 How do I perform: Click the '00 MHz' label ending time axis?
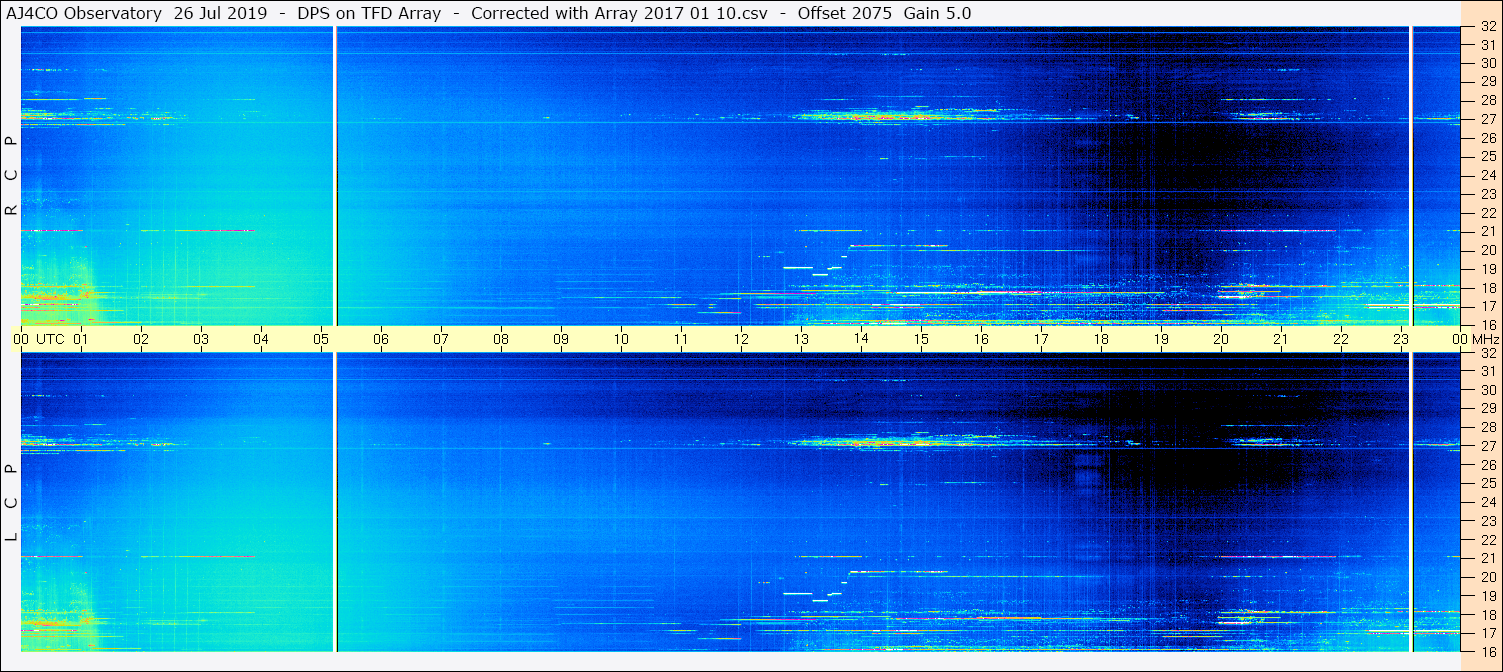pos(1475,339)
